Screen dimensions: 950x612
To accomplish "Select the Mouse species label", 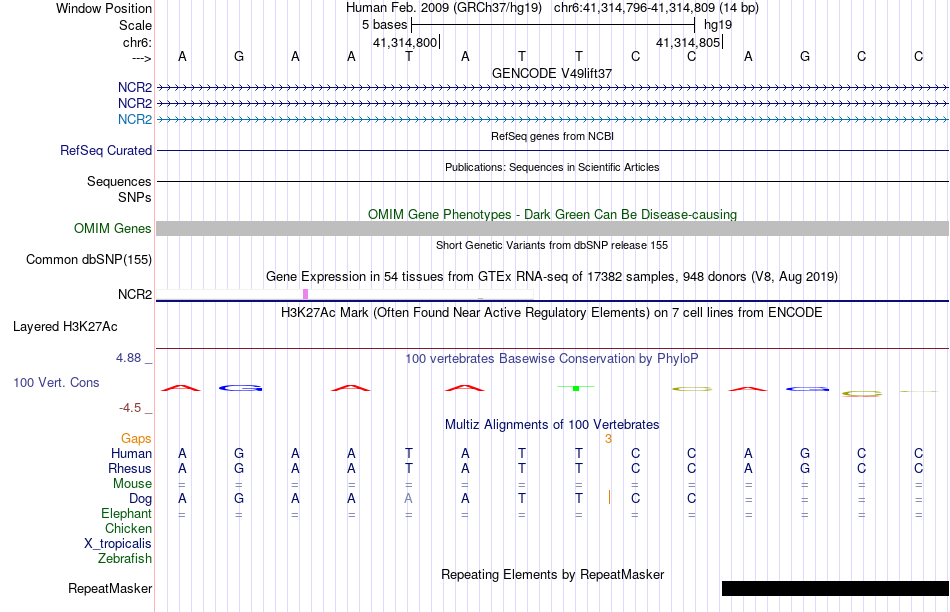I will [x=132, y=484].
